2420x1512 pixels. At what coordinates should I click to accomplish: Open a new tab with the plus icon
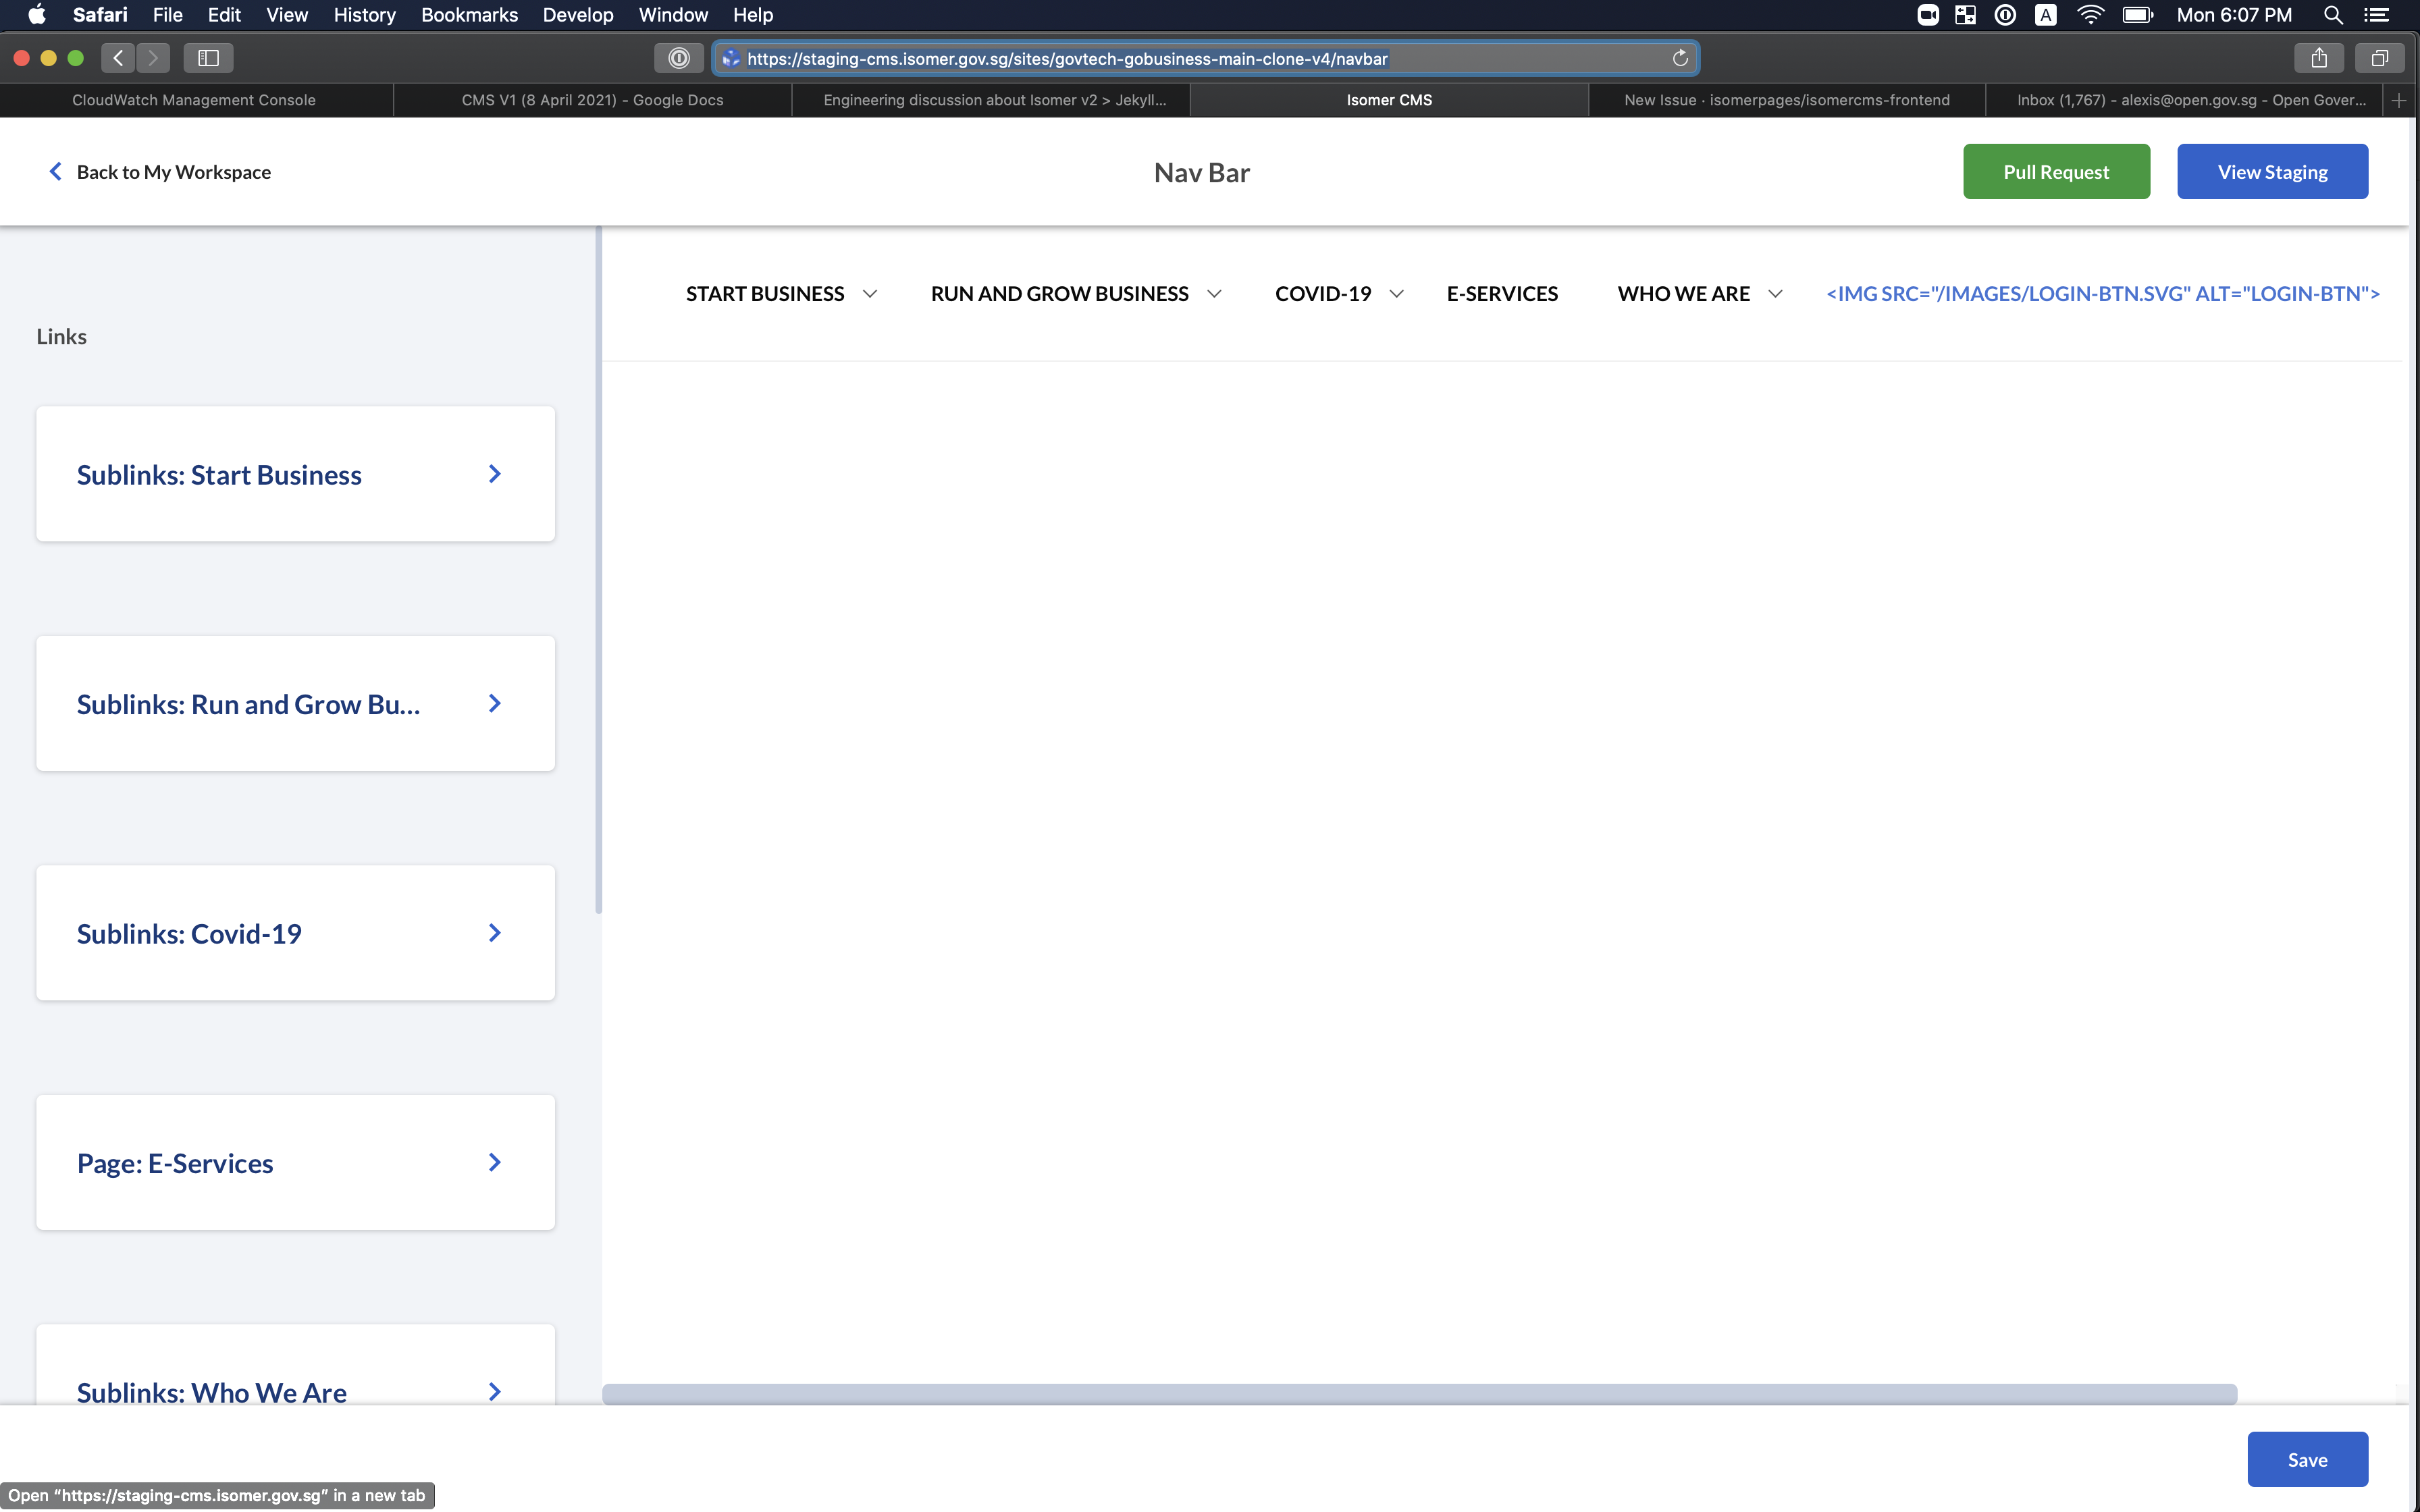tap(2398, 99)
